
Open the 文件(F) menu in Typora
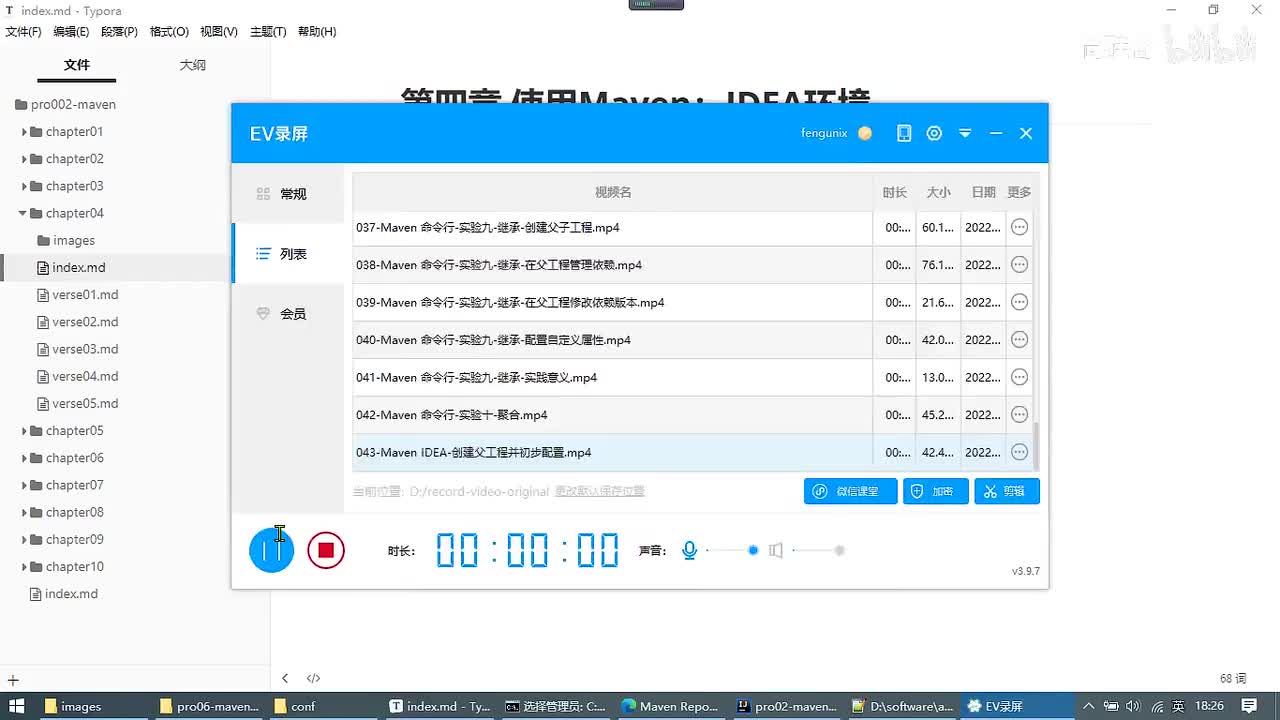coord(23,32)
